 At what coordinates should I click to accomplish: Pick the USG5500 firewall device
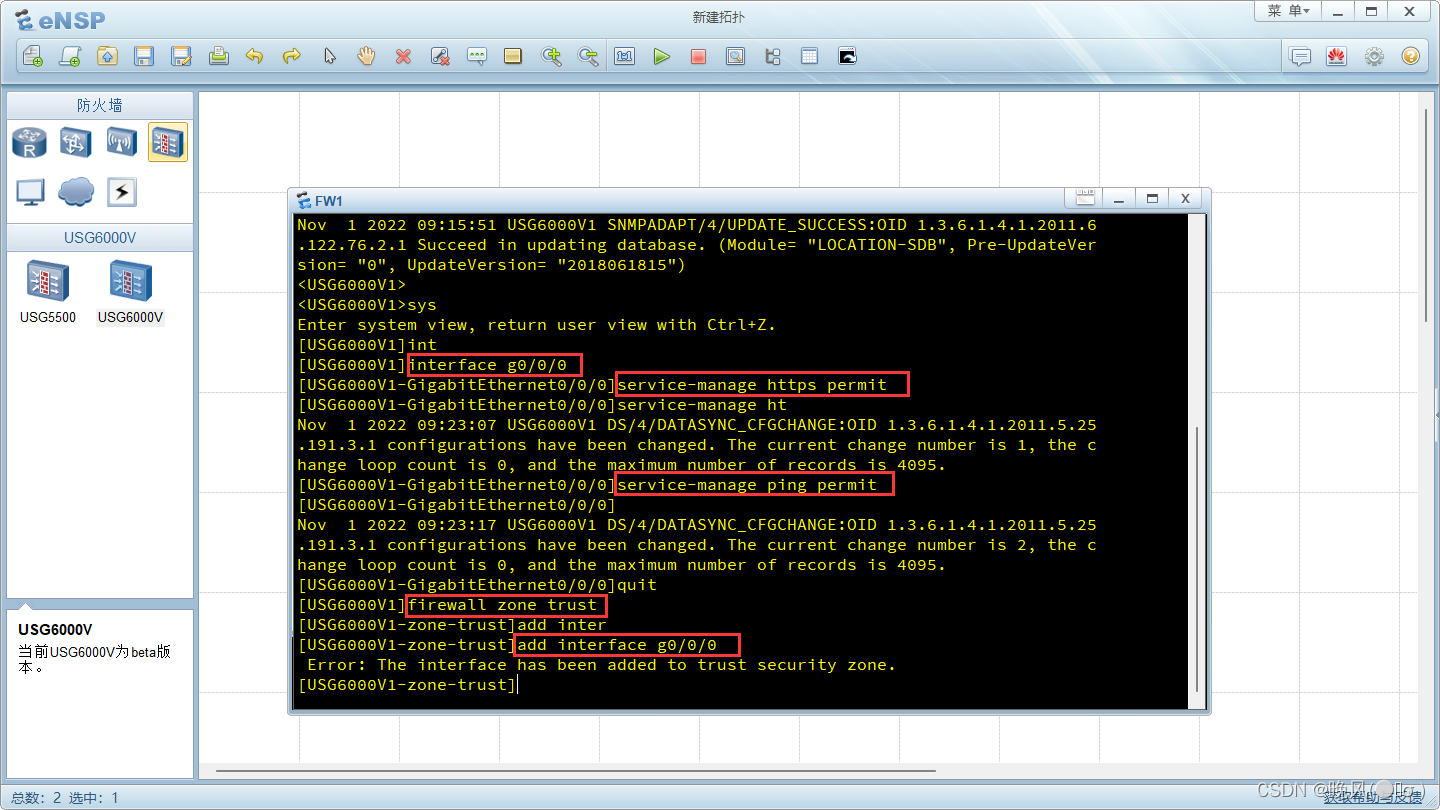click(47, 292)
